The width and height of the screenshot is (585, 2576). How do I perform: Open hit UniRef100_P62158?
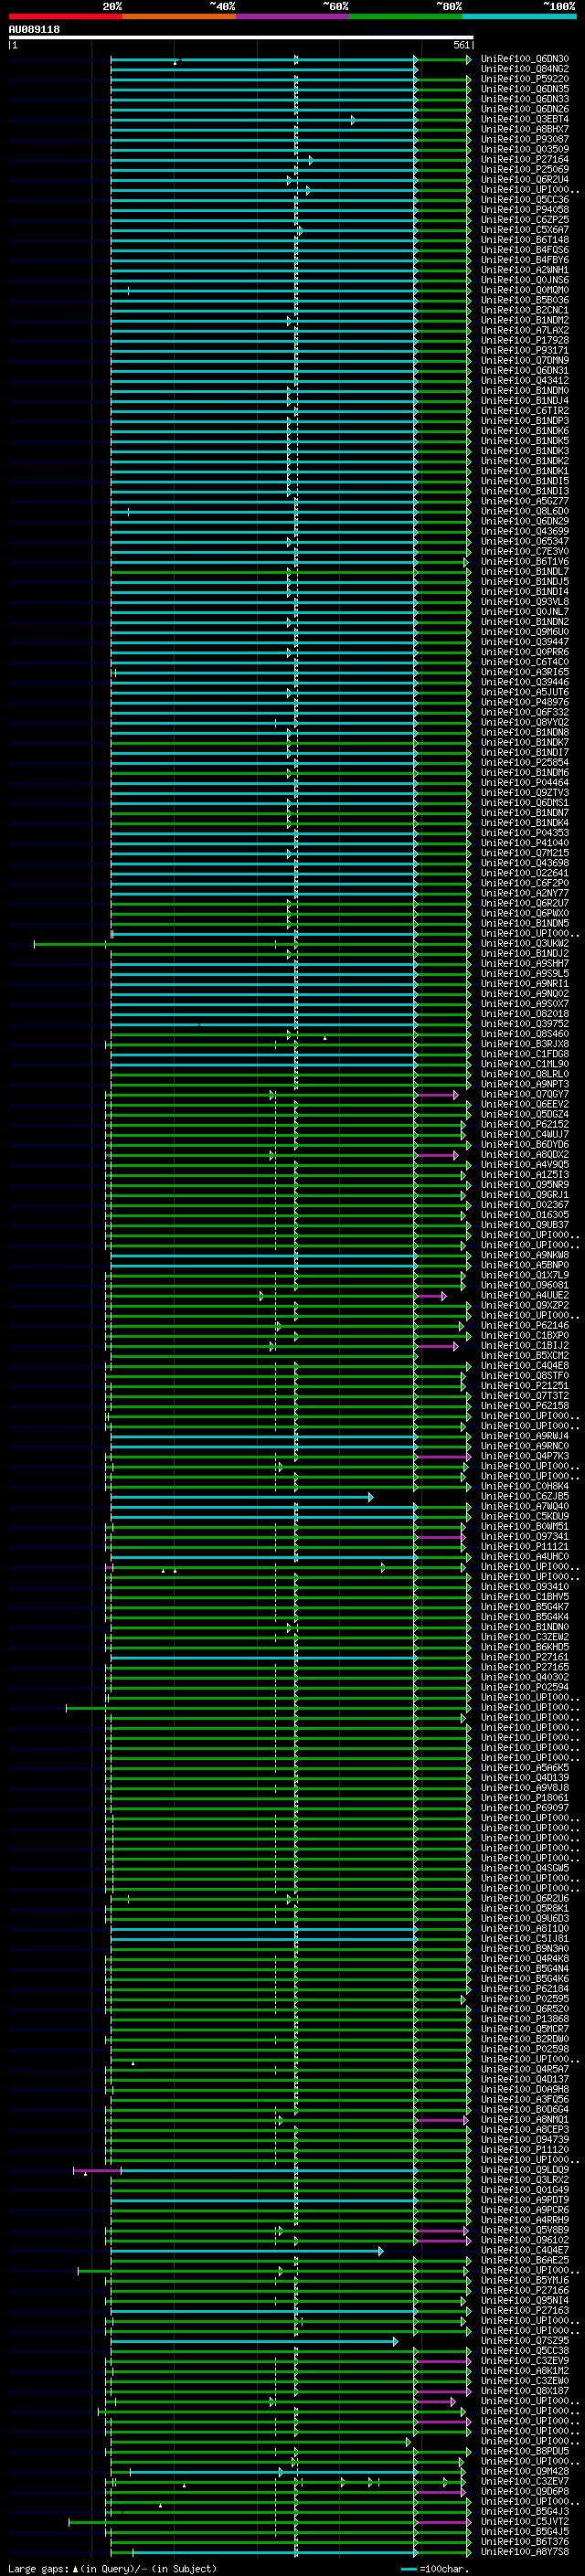tap(524, 1406)
